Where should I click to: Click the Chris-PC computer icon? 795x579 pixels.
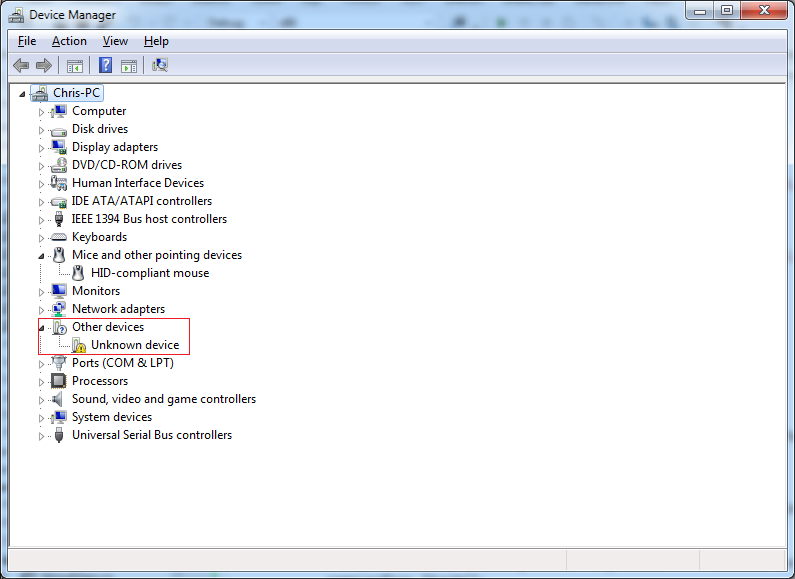[x=40, y=93]
